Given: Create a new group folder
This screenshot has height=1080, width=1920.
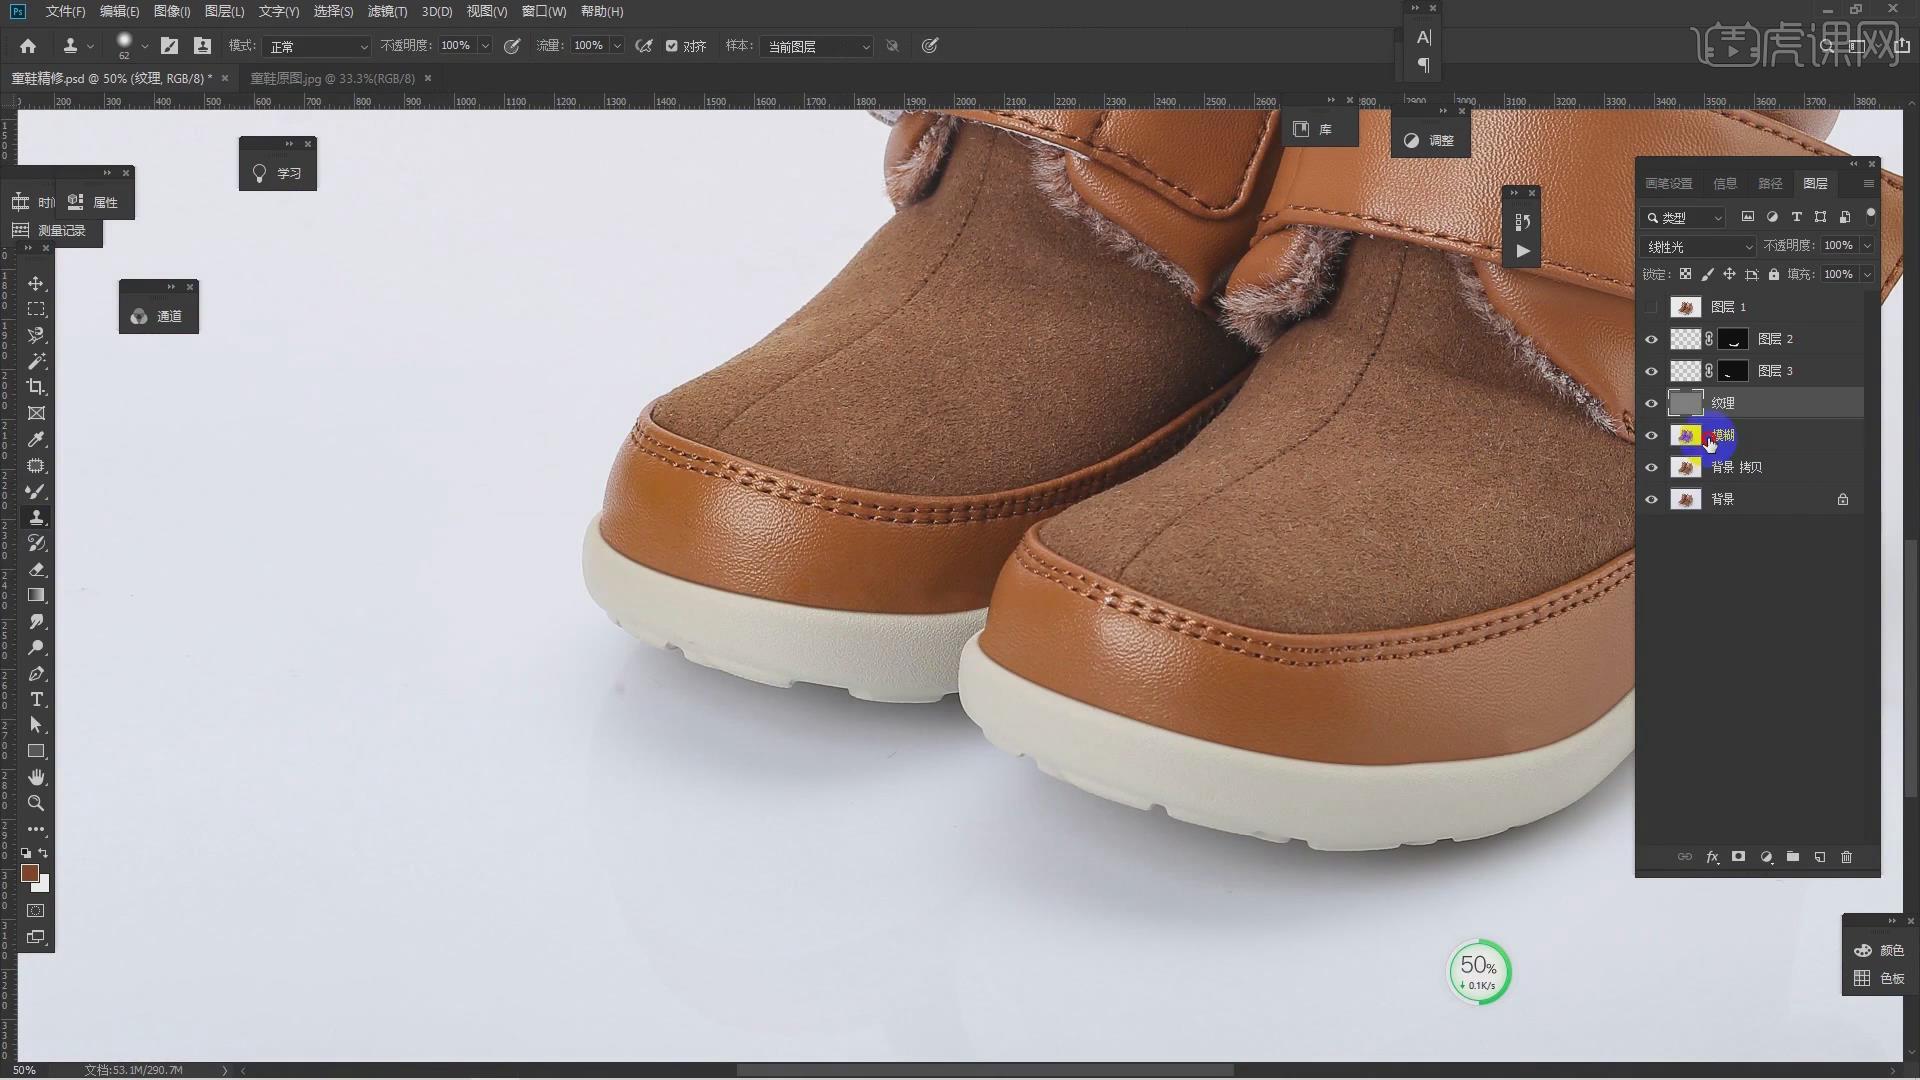Looking at the screenshot, I should (x=1793, y=857).
